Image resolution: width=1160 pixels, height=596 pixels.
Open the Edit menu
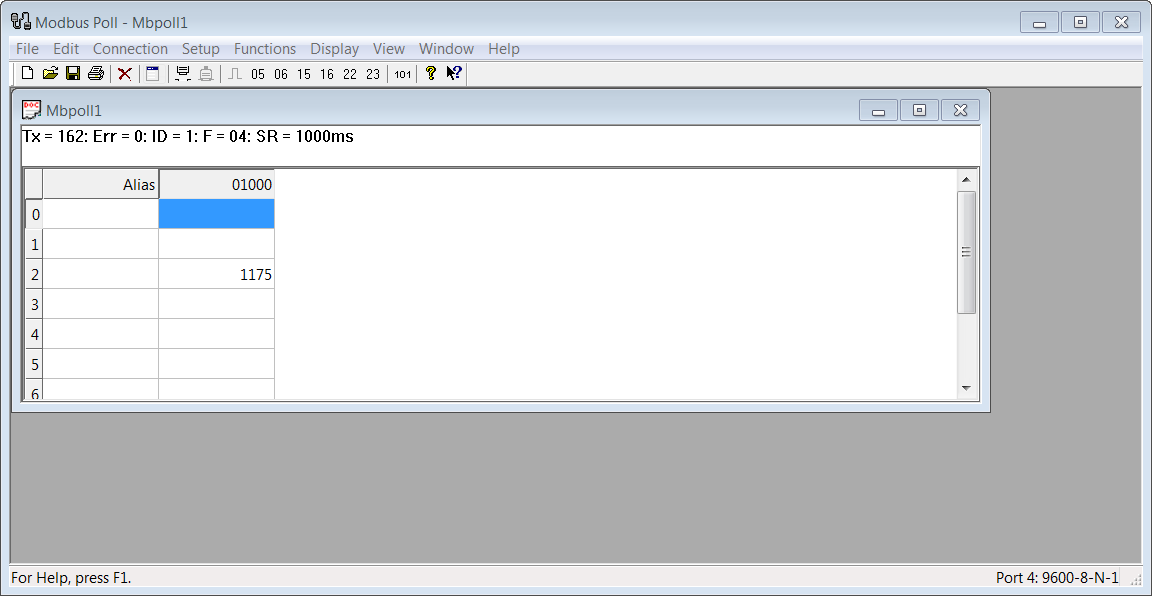(66, 49)
